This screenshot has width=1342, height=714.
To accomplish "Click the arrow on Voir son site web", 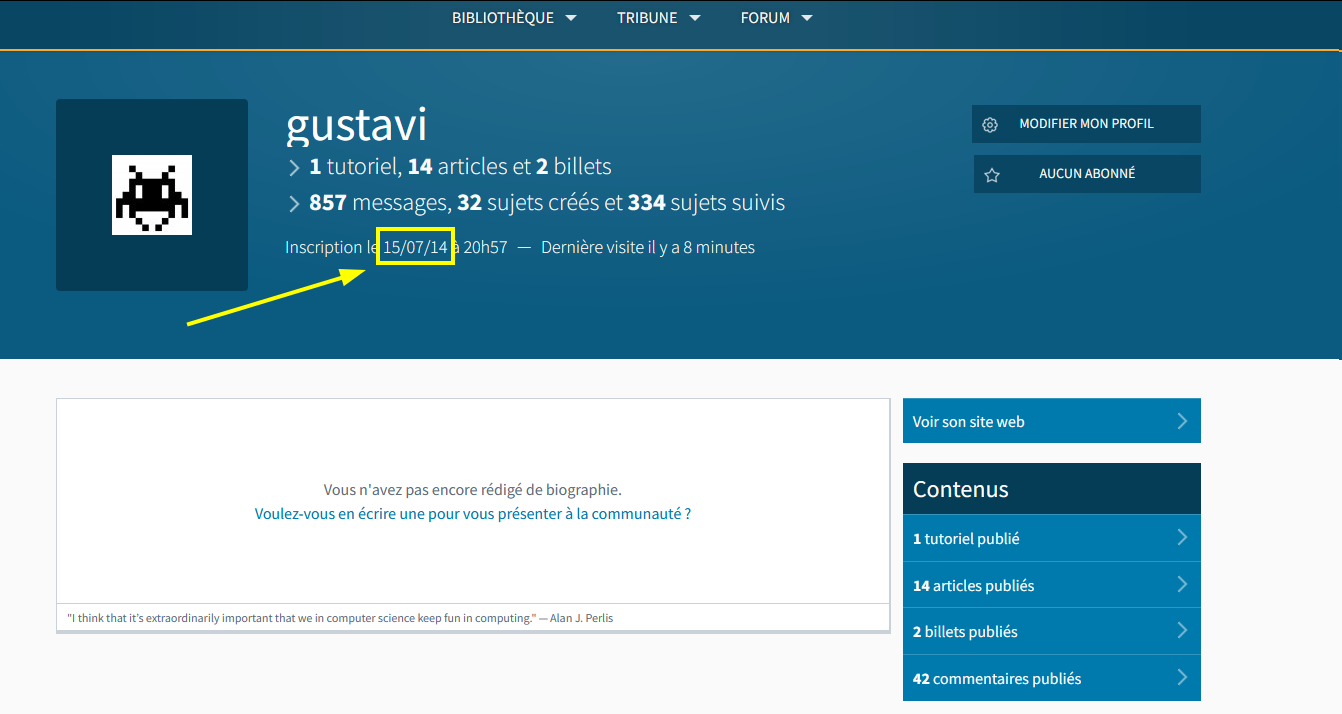I will coord(1182,421).
